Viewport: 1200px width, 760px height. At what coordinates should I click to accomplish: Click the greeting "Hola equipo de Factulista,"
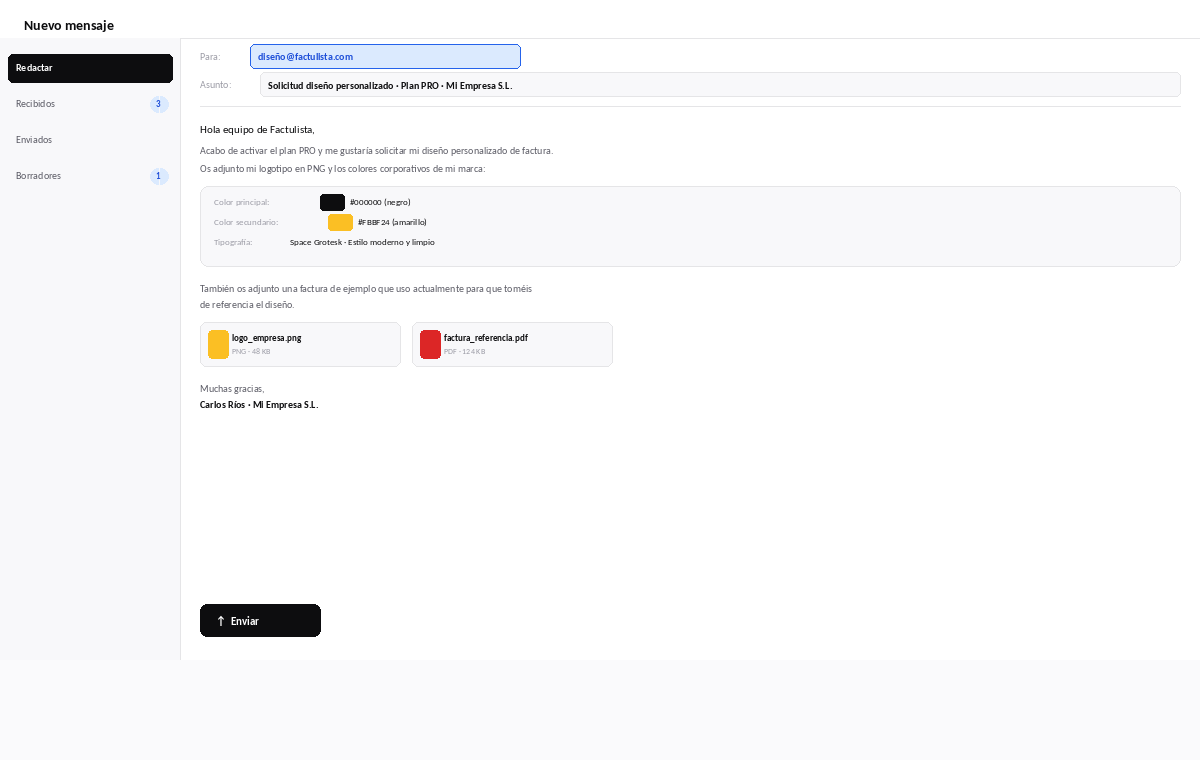point(257,130)
